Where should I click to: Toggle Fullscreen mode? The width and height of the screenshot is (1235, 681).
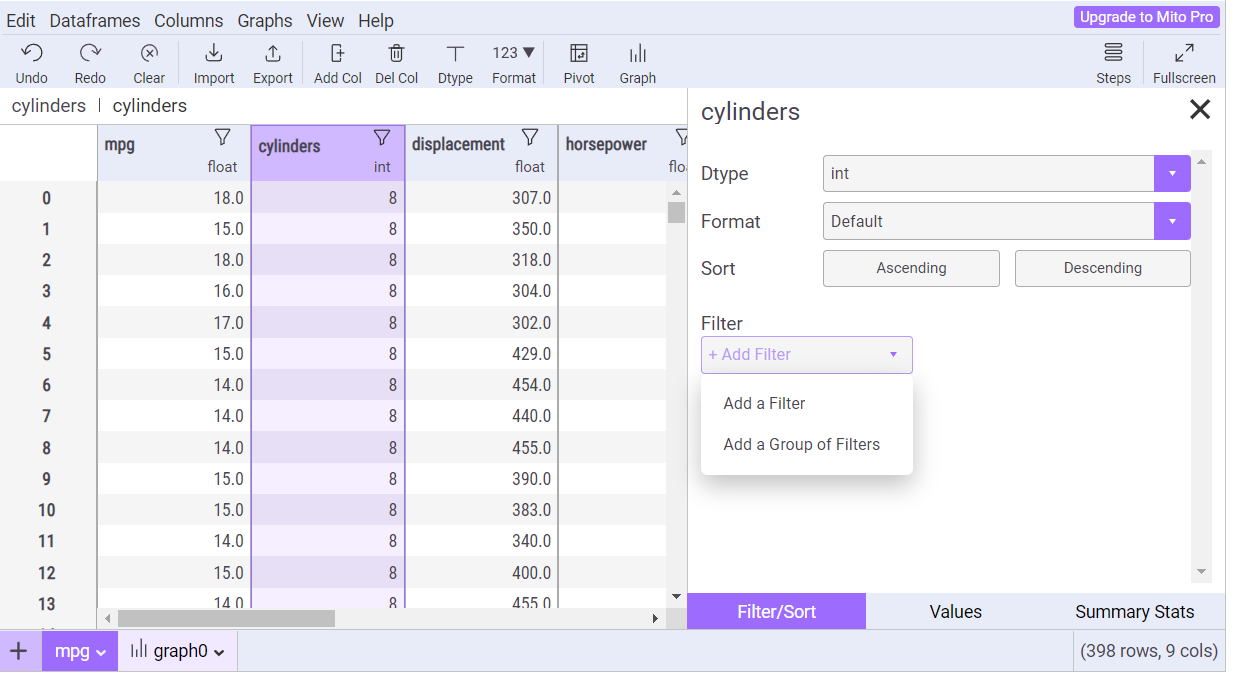point(1184,54)
